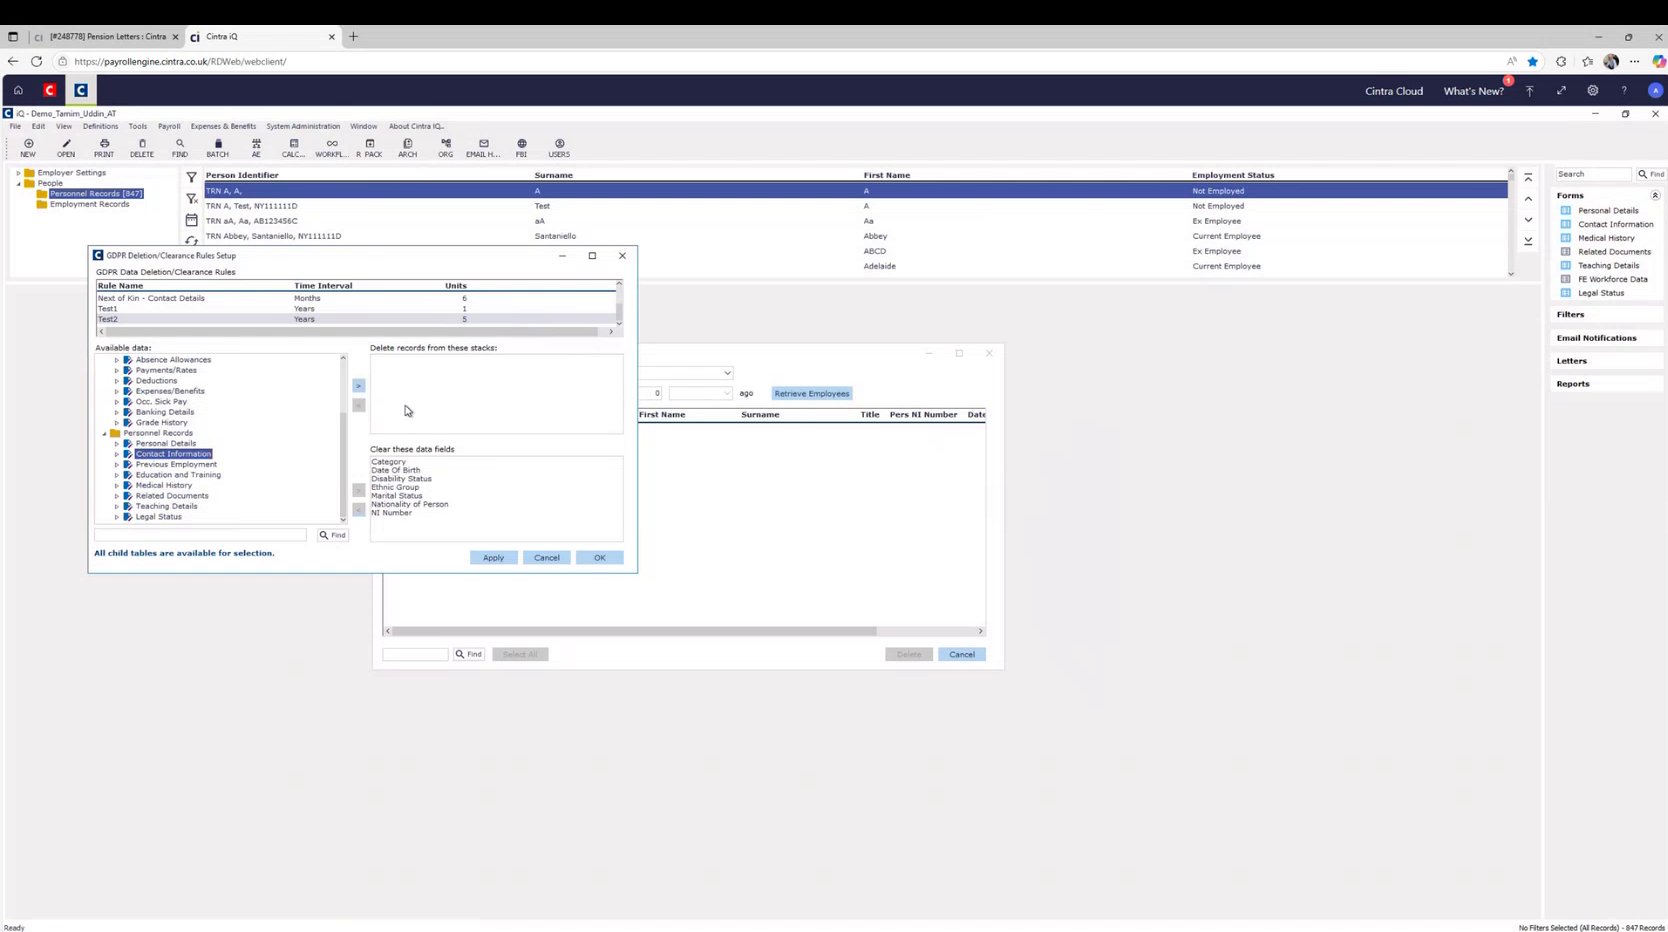This screenshot has height=932, width=1668.
Task: Open Batch processing via the BATCH icon
Action: tap(217, 148)
